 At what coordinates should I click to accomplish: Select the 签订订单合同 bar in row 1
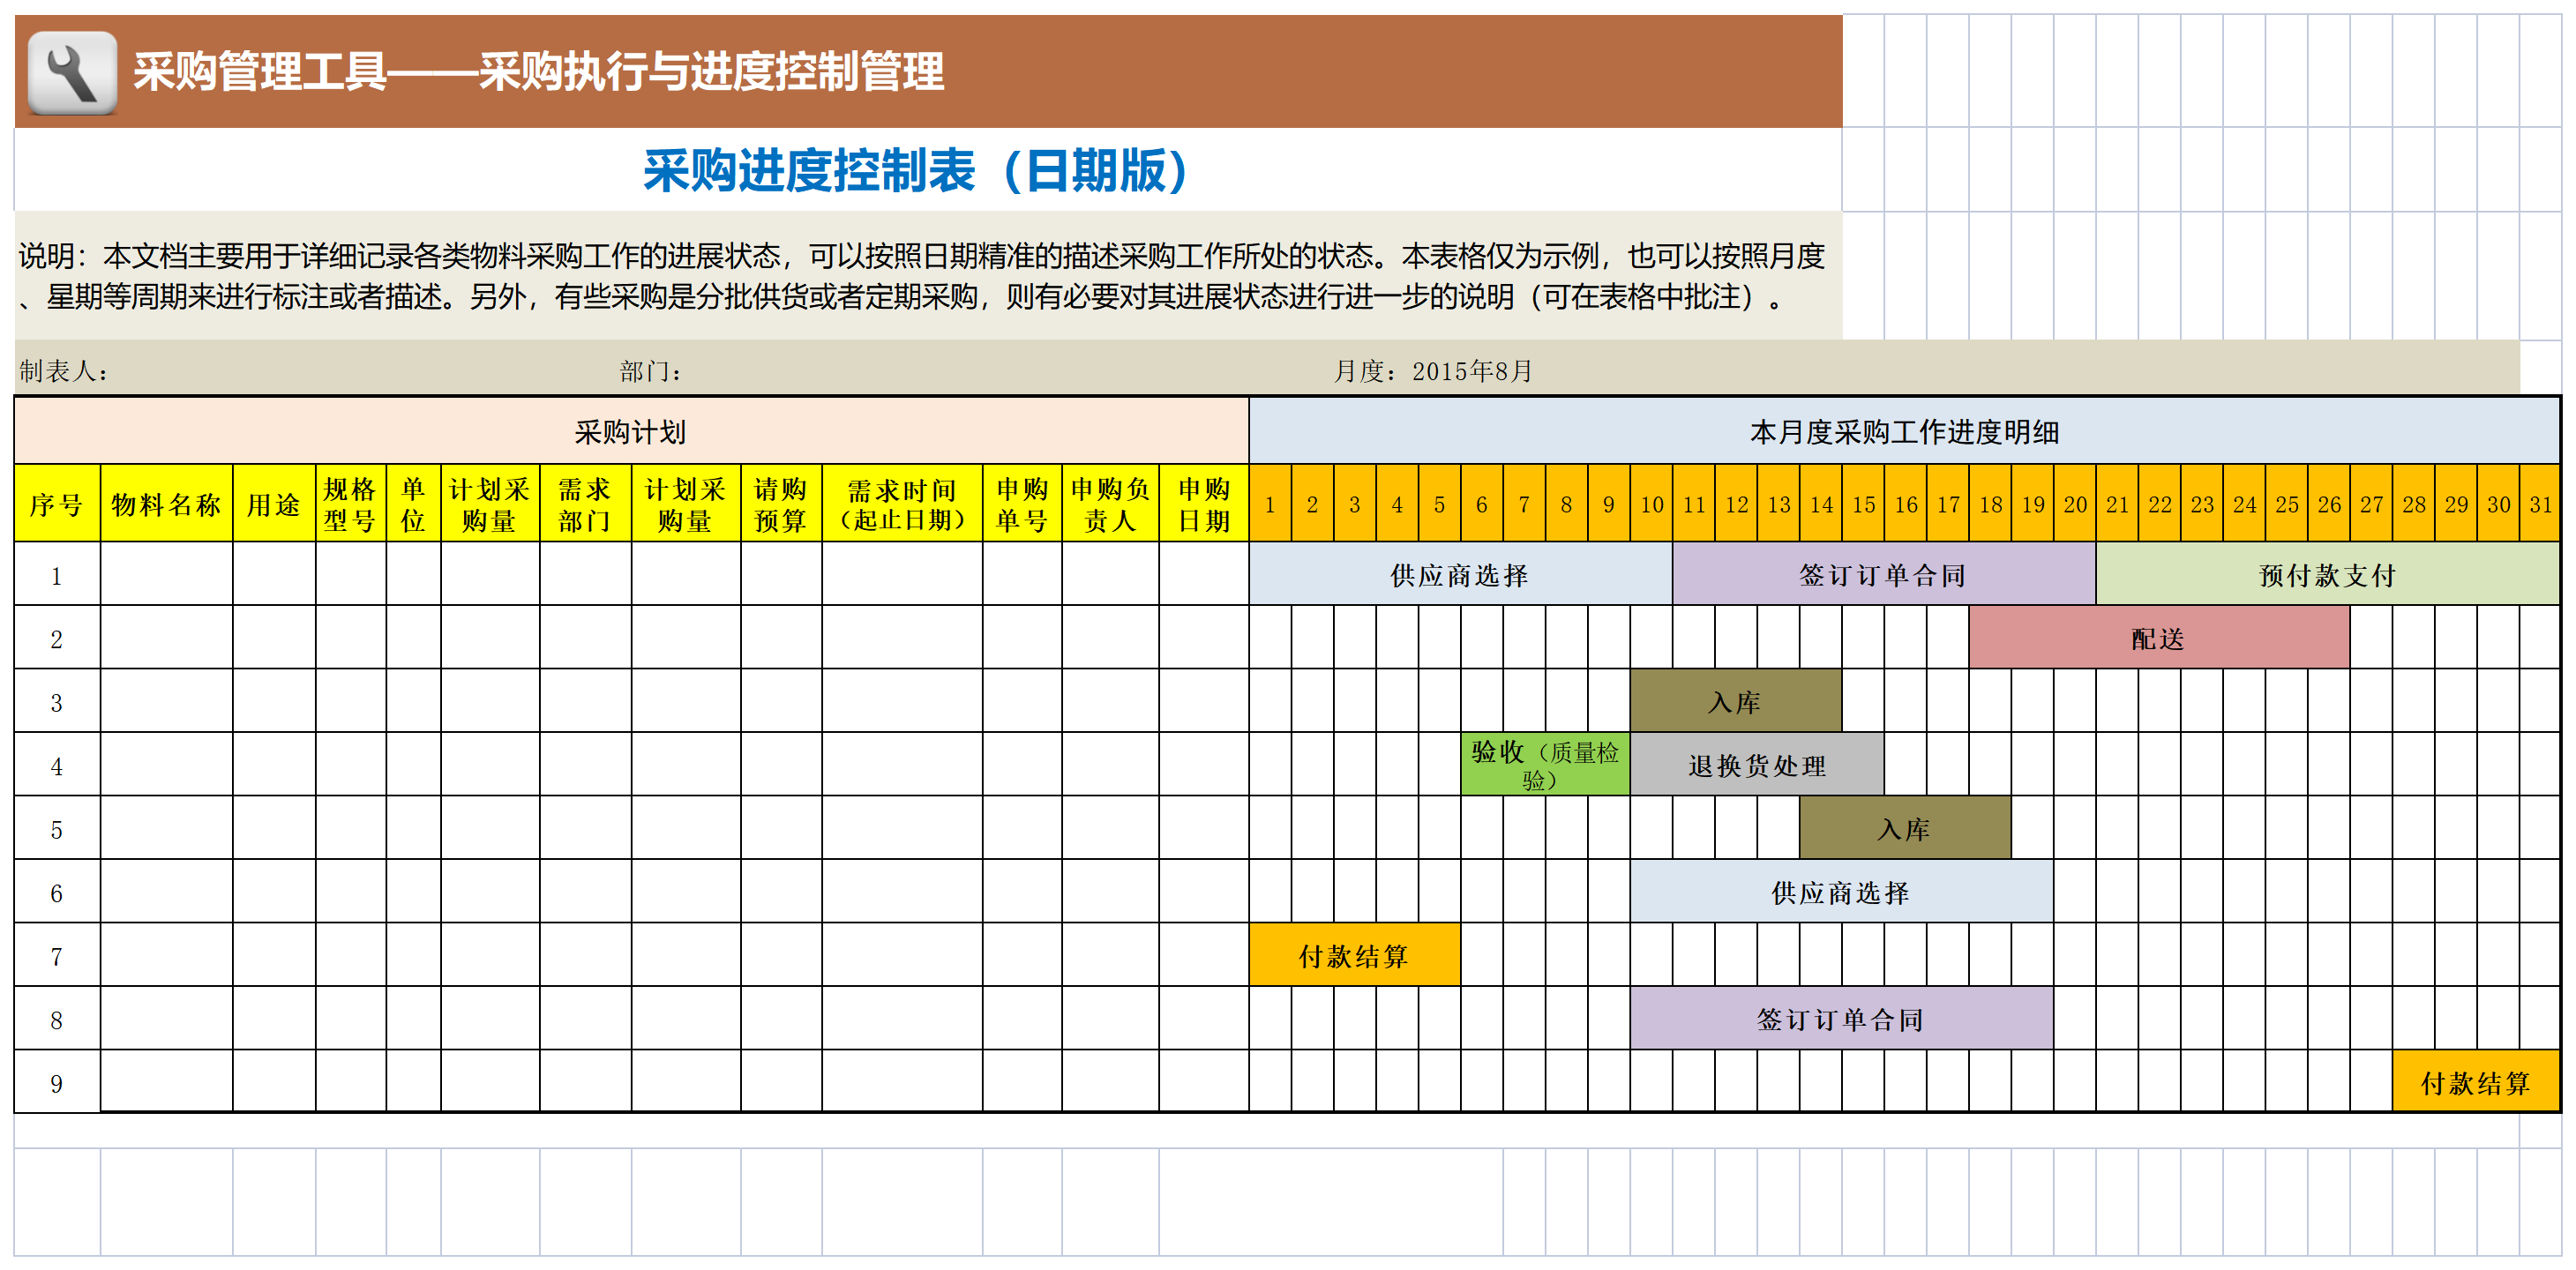(x=1884, y=574)
